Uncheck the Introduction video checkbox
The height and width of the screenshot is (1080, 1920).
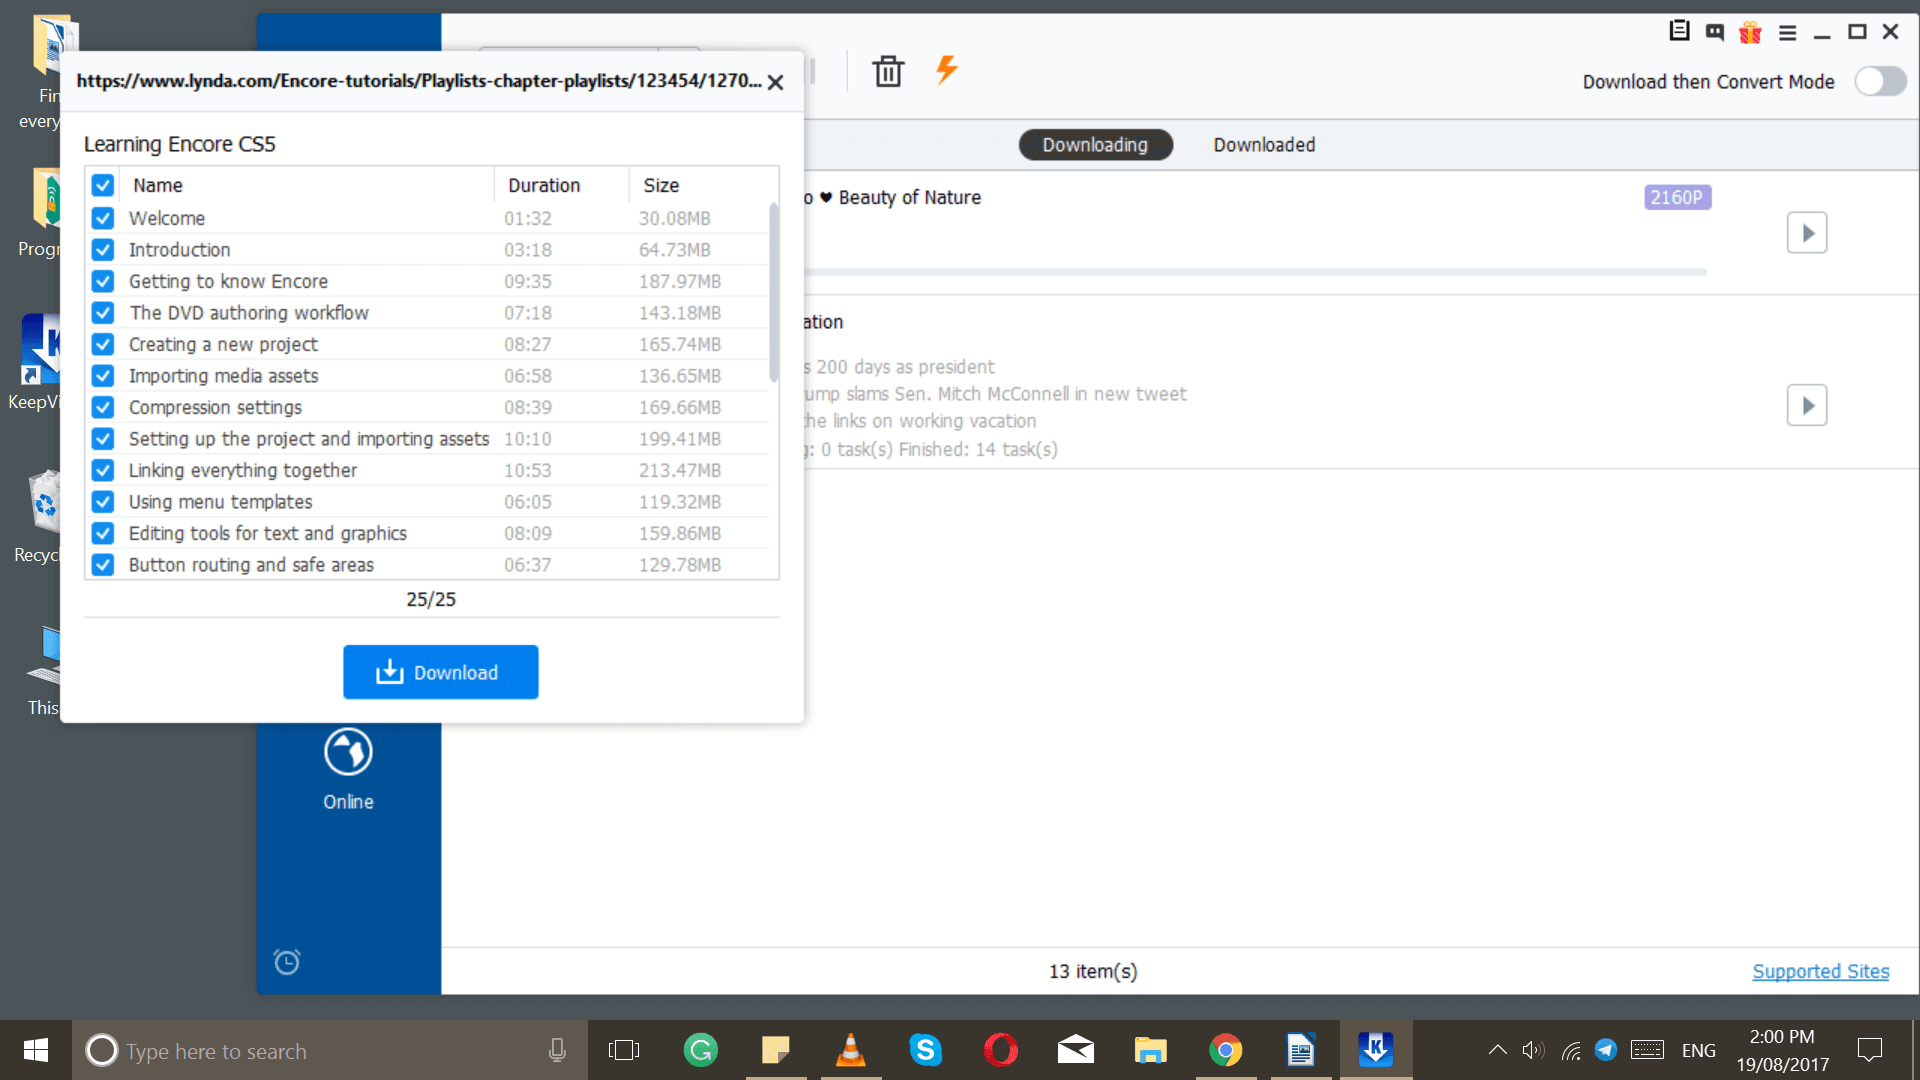coord(103,250)
